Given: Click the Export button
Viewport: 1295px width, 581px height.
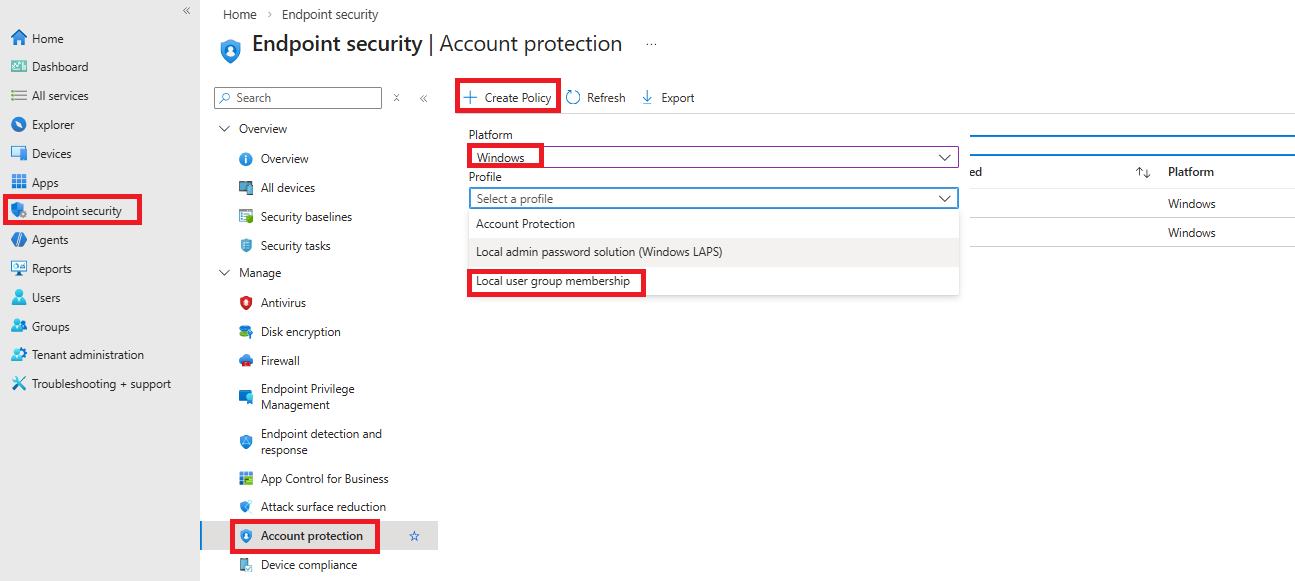Looking at the screenshot, I should click(667, 98).
